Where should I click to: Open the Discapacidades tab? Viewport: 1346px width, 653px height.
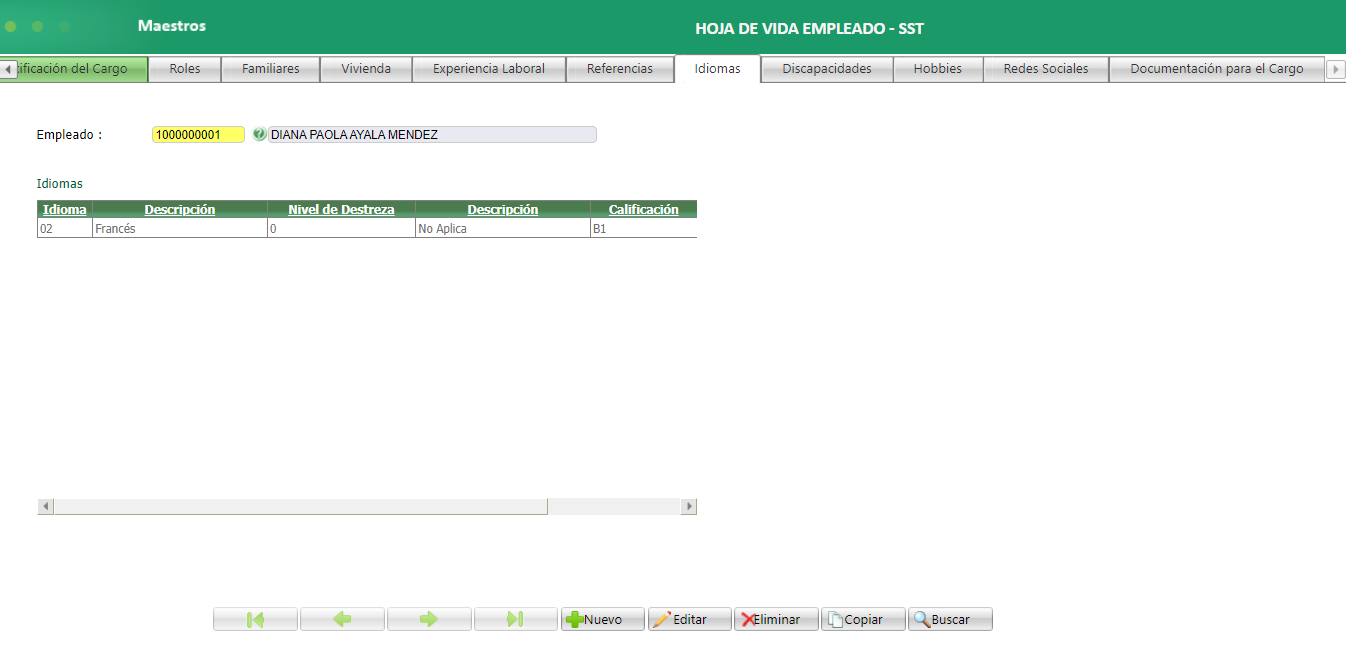827,69
